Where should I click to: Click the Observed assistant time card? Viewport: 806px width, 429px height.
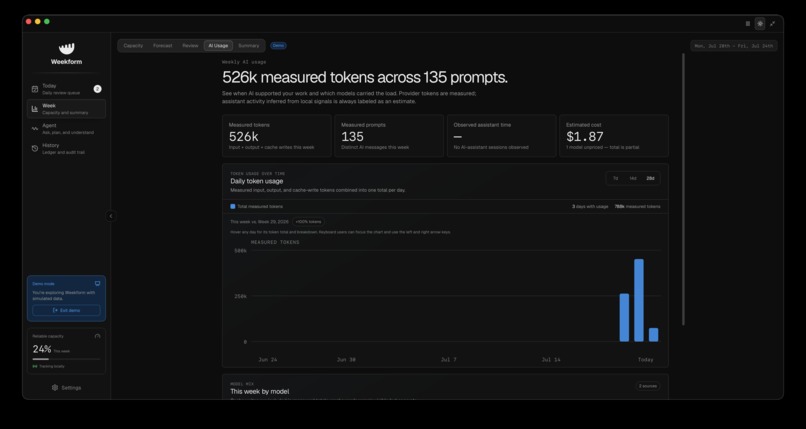pyautogui.click(x=502, y=136)
